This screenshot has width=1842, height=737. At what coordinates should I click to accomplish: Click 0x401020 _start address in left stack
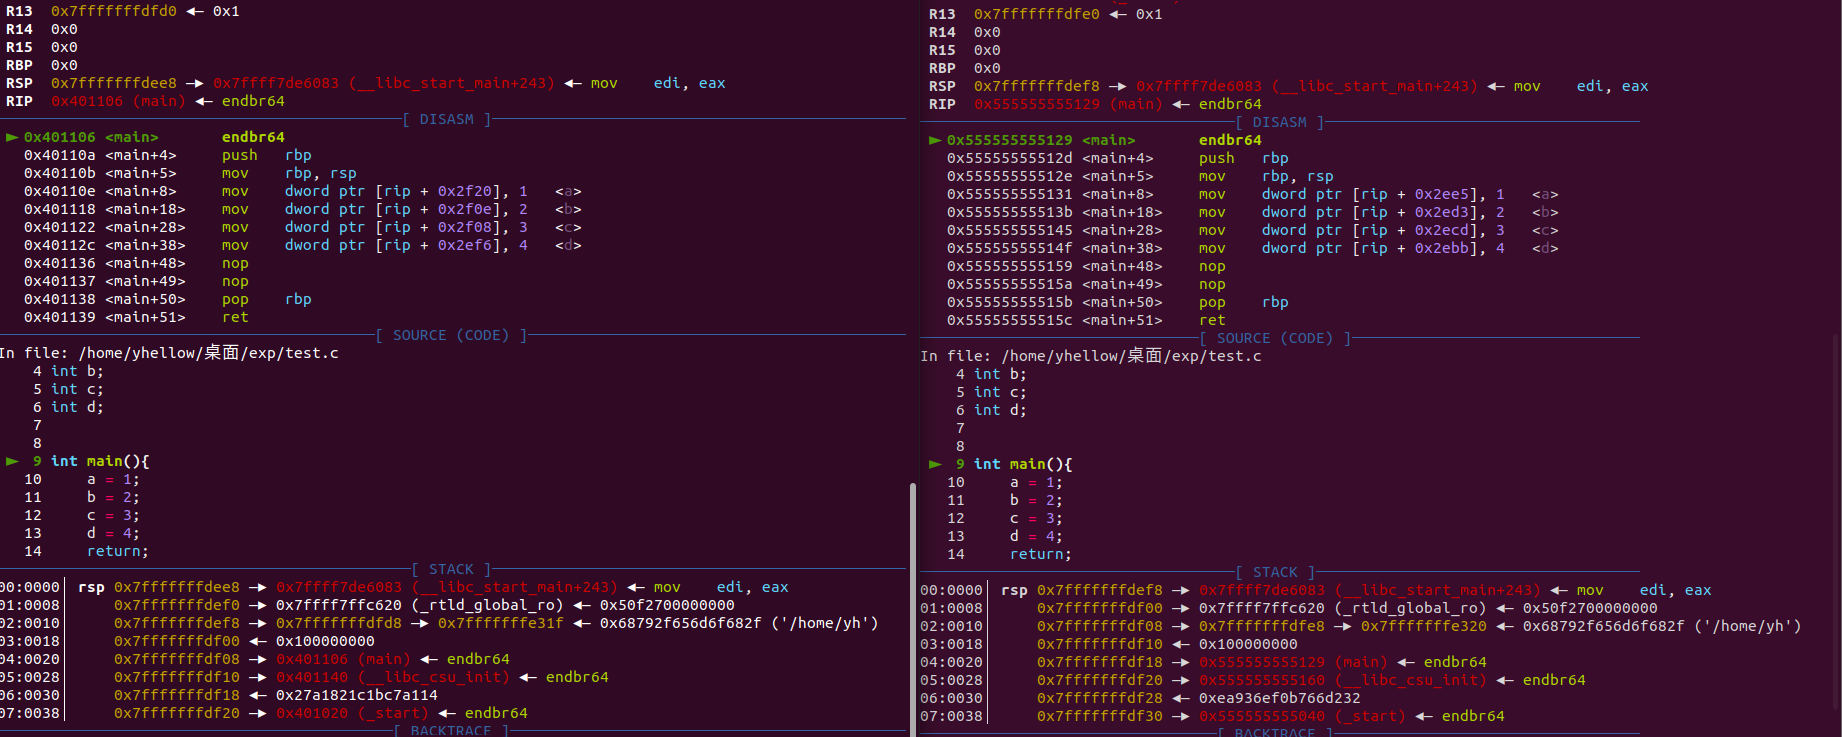click(312, 713)
